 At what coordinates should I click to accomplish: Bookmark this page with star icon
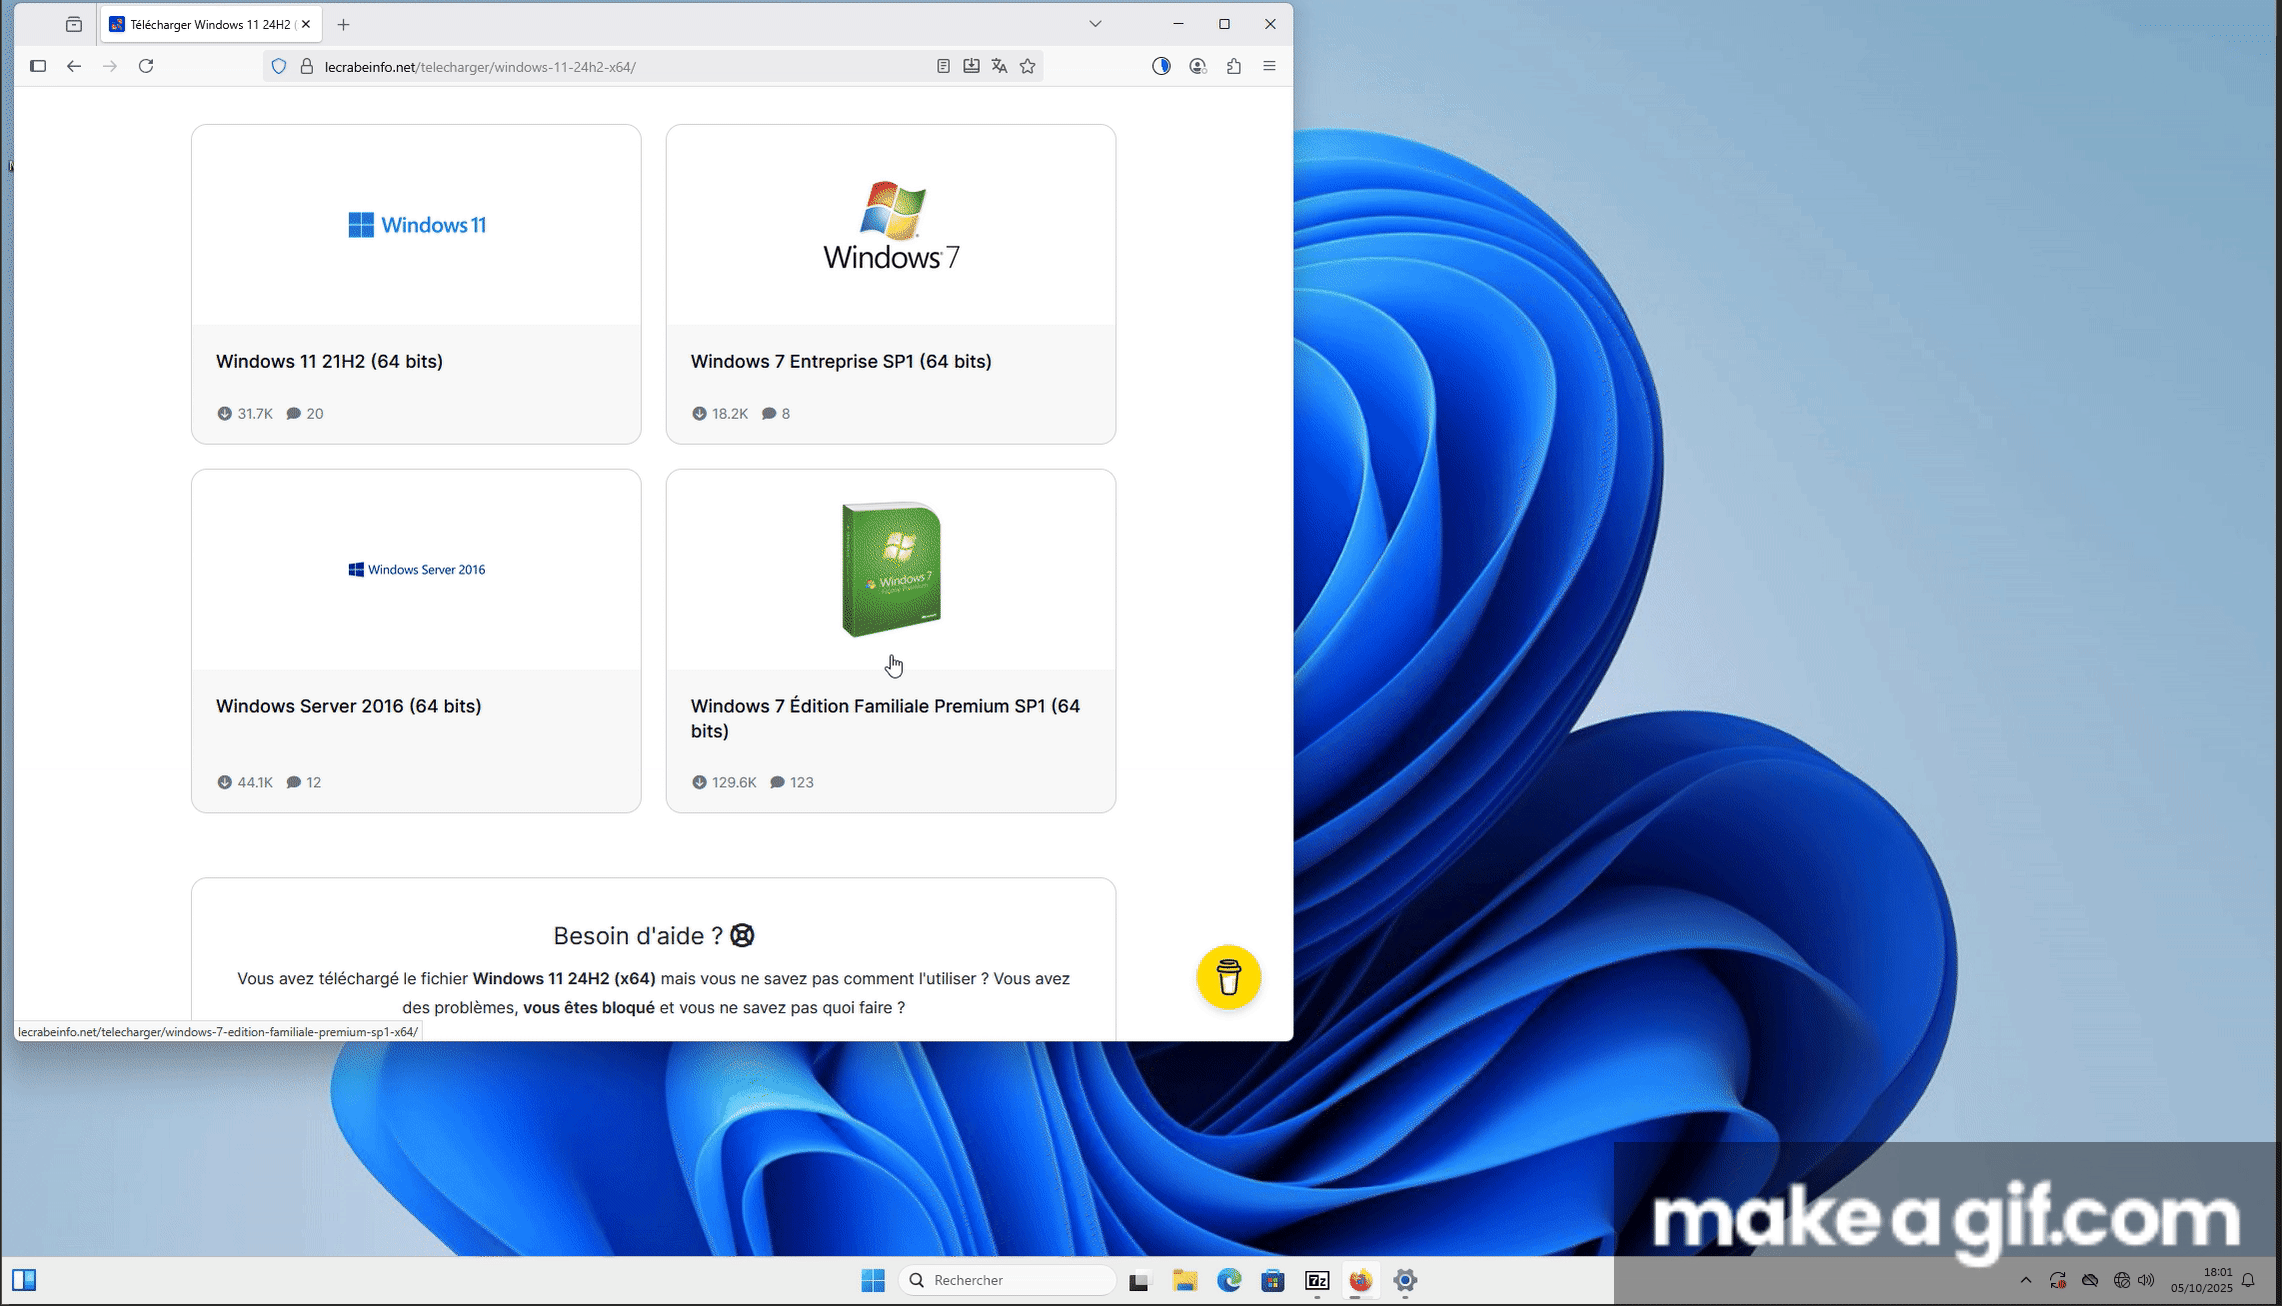point(1027,66)
